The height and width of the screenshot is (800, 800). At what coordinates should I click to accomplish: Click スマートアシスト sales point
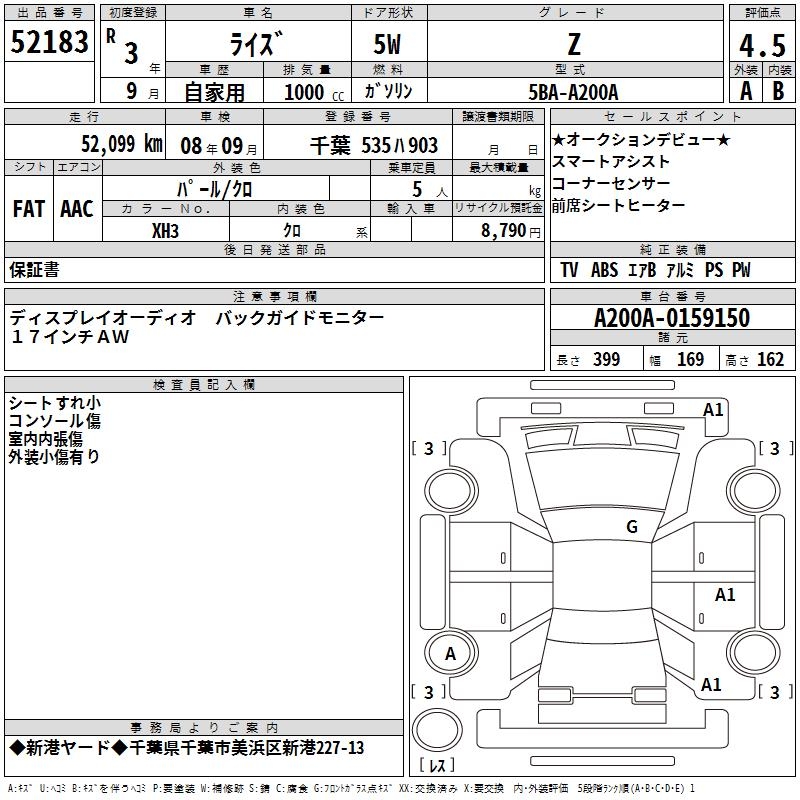[x=611, y=161]
